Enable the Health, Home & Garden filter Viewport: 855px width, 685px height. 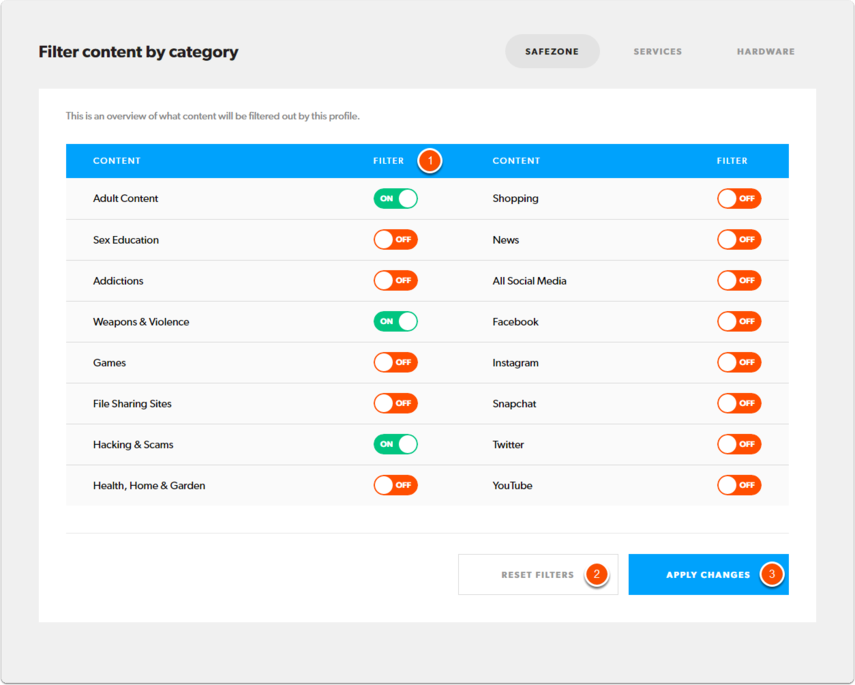(x=395, y=485)
